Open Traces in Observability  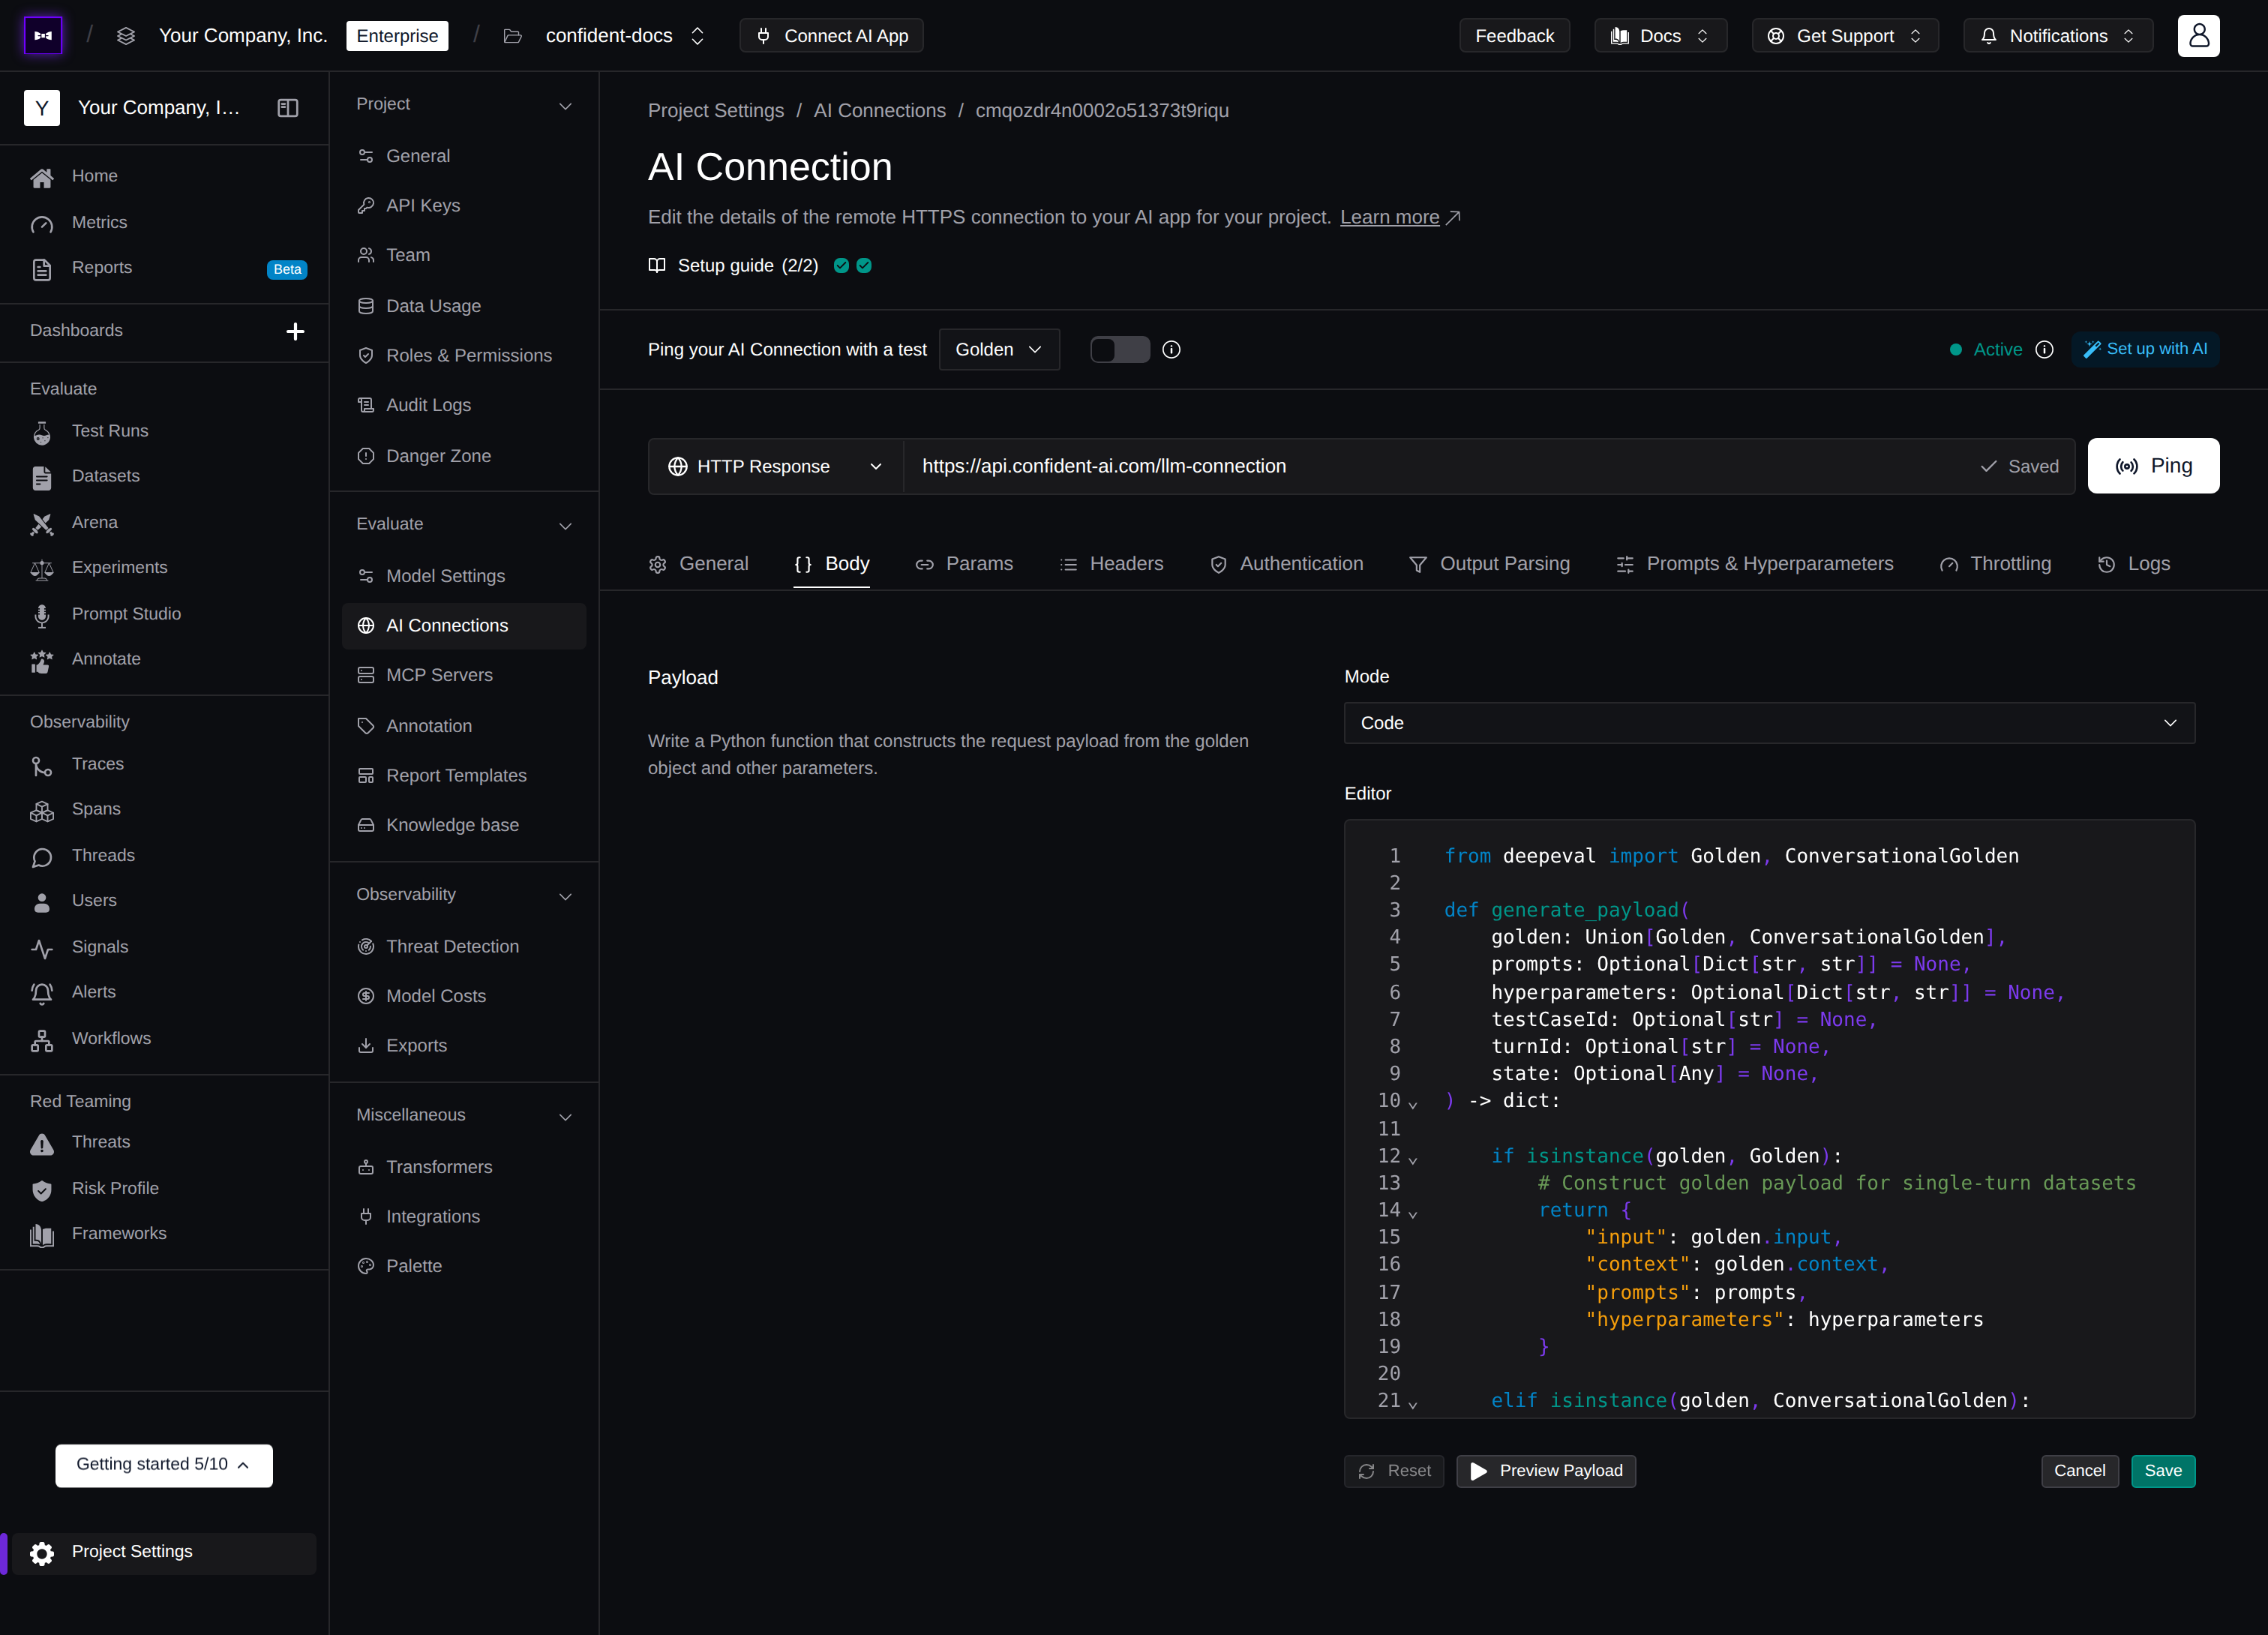98,764
